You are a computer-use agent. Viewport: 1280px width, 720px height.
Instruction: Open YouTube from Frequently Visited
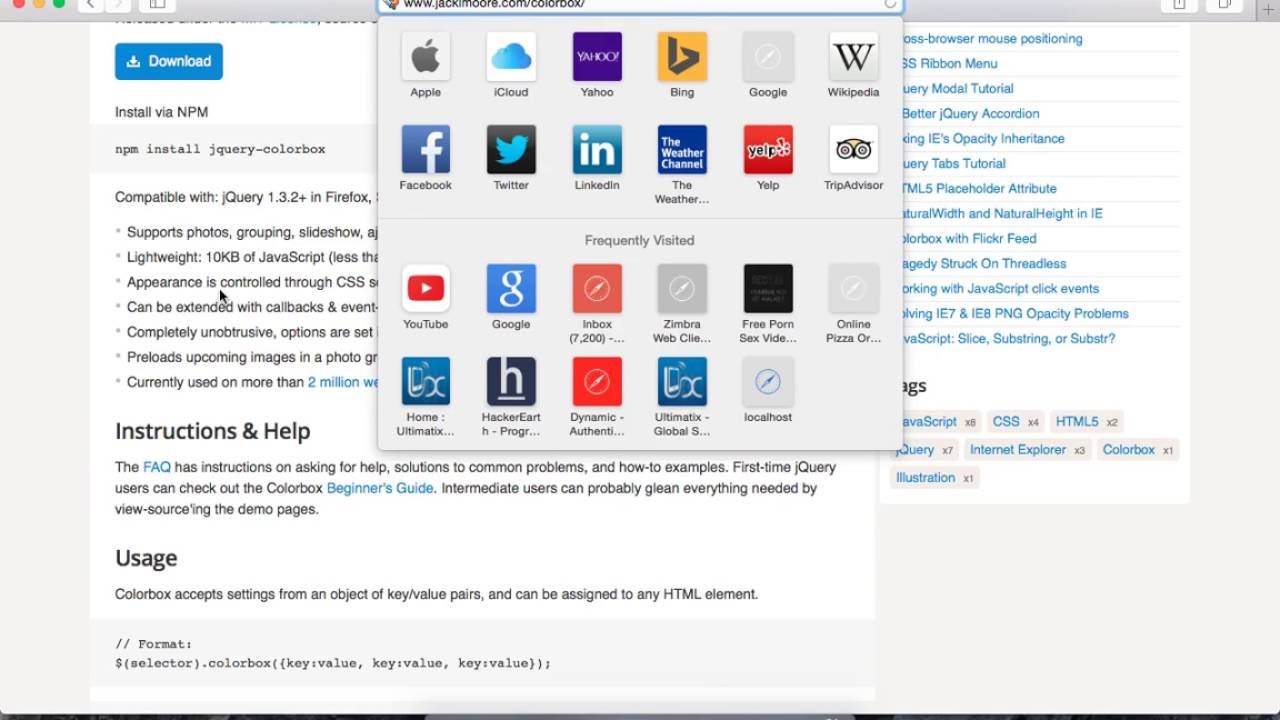[425, 289]
